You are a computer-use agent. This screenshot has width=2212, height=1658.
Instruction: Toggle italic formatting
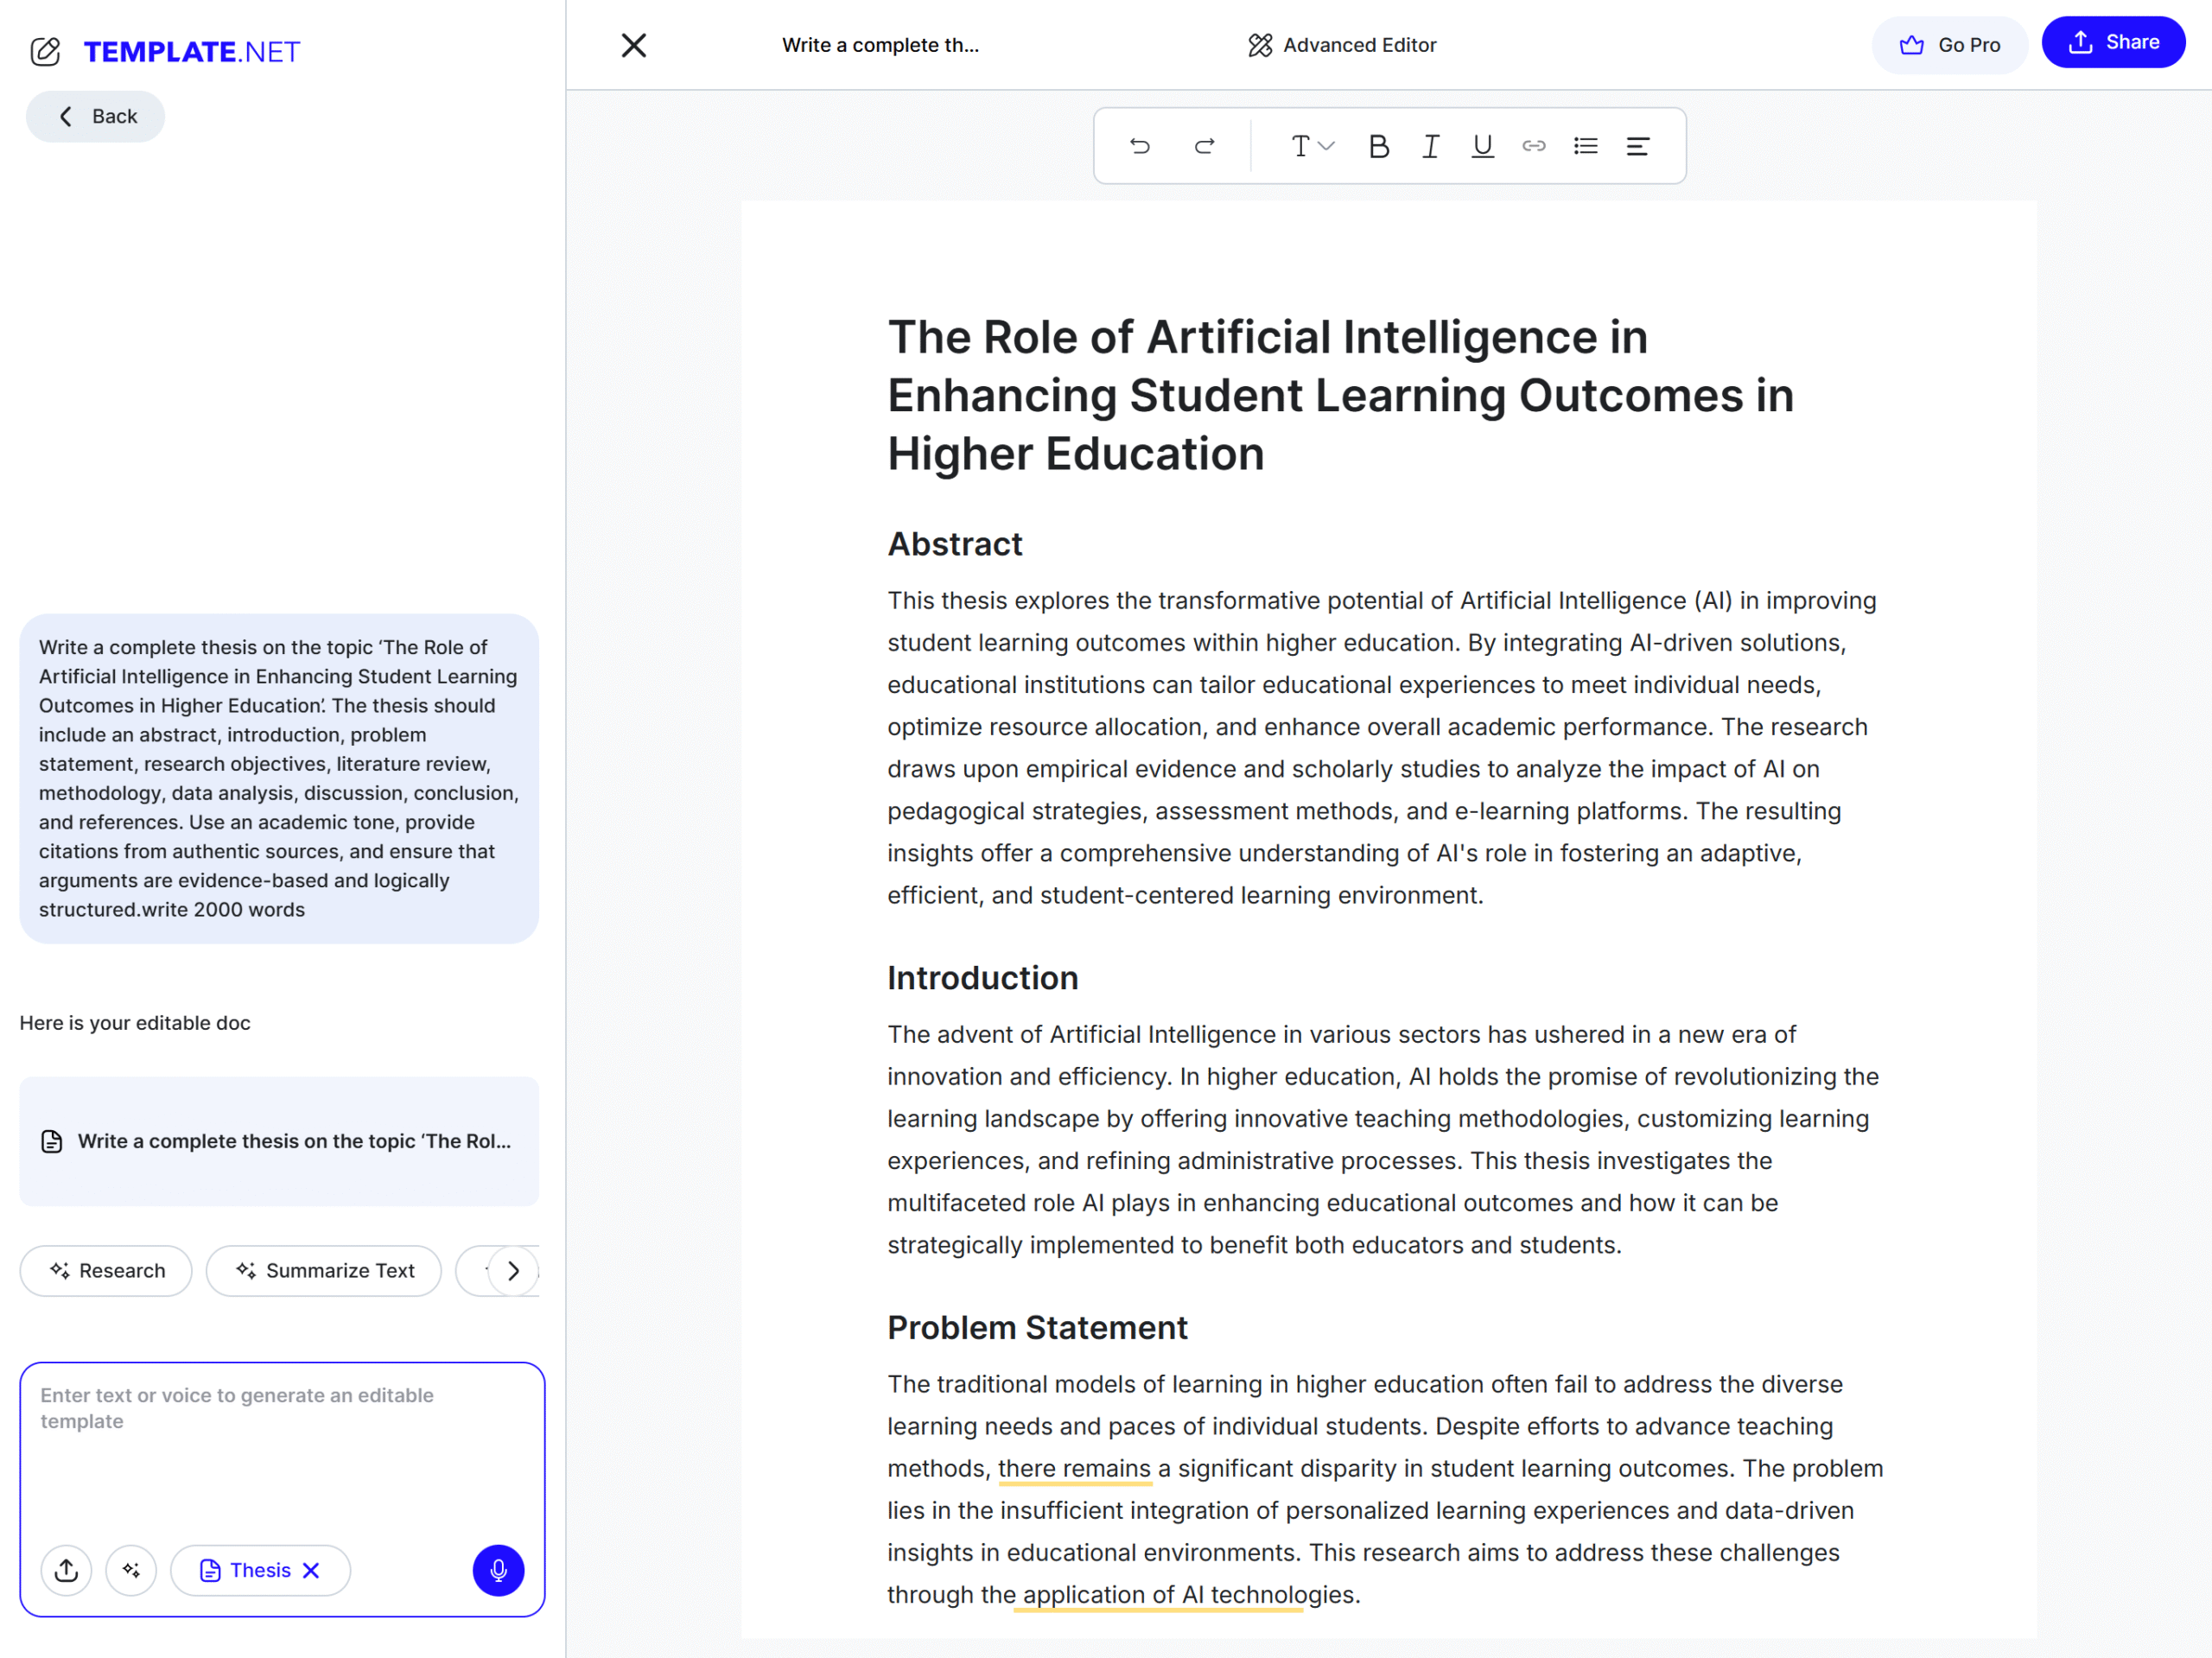(x=1430, y=146)
